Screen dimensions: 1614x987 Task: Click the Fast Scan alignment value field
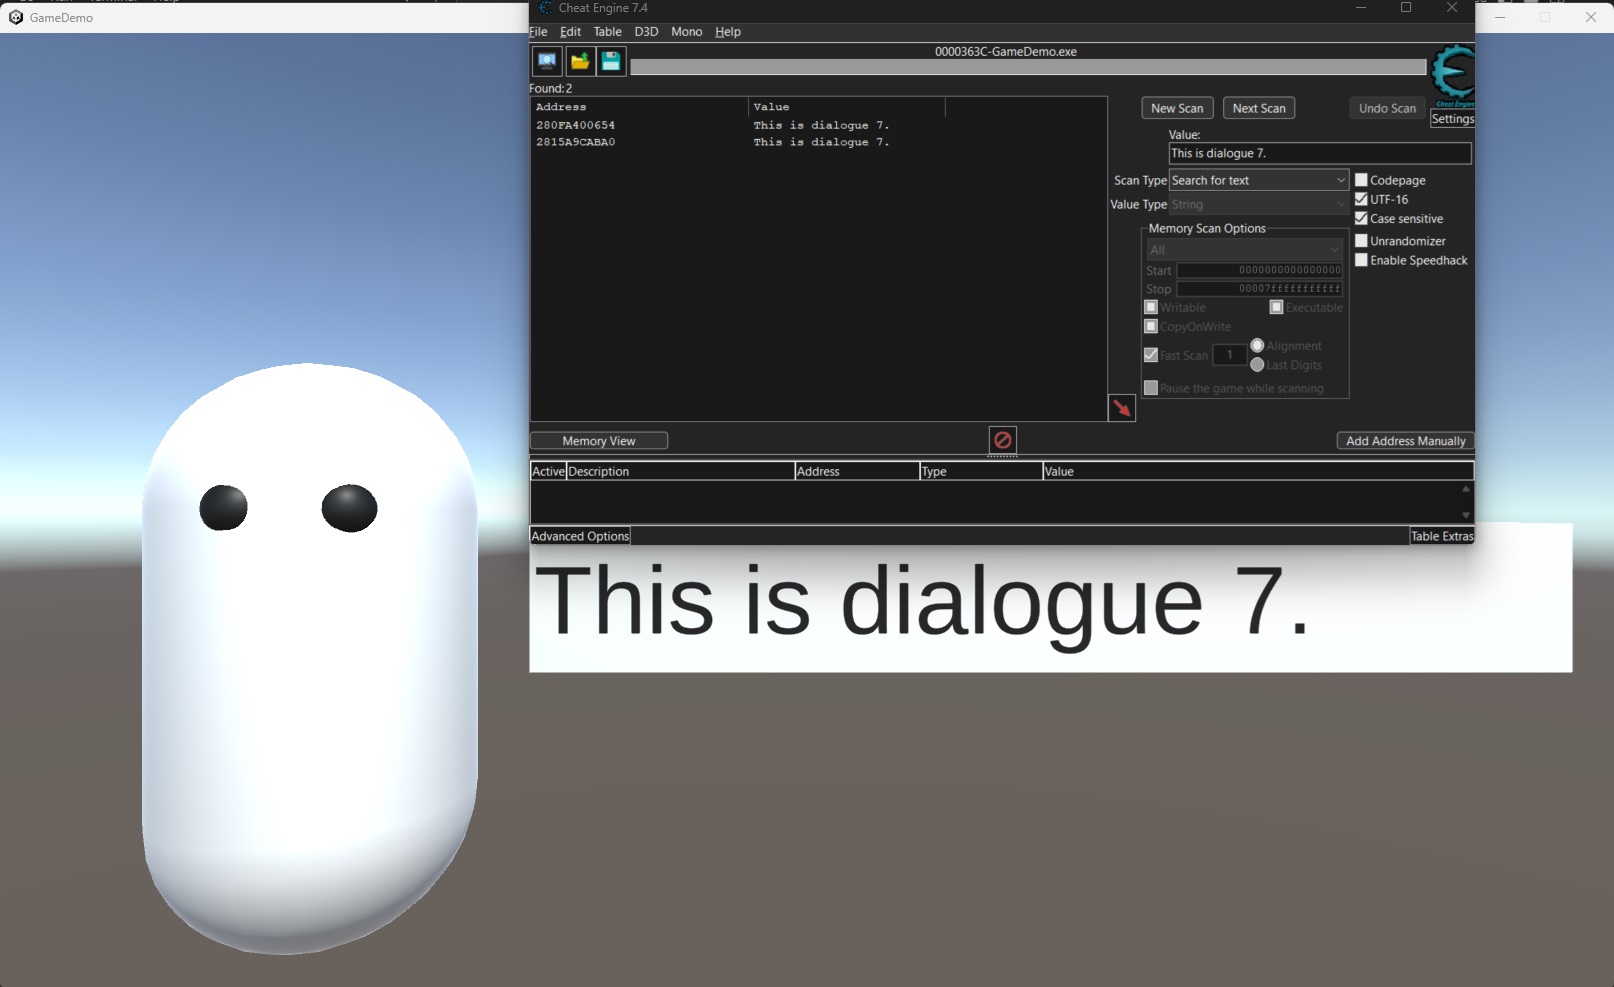tap(1229, 355)
